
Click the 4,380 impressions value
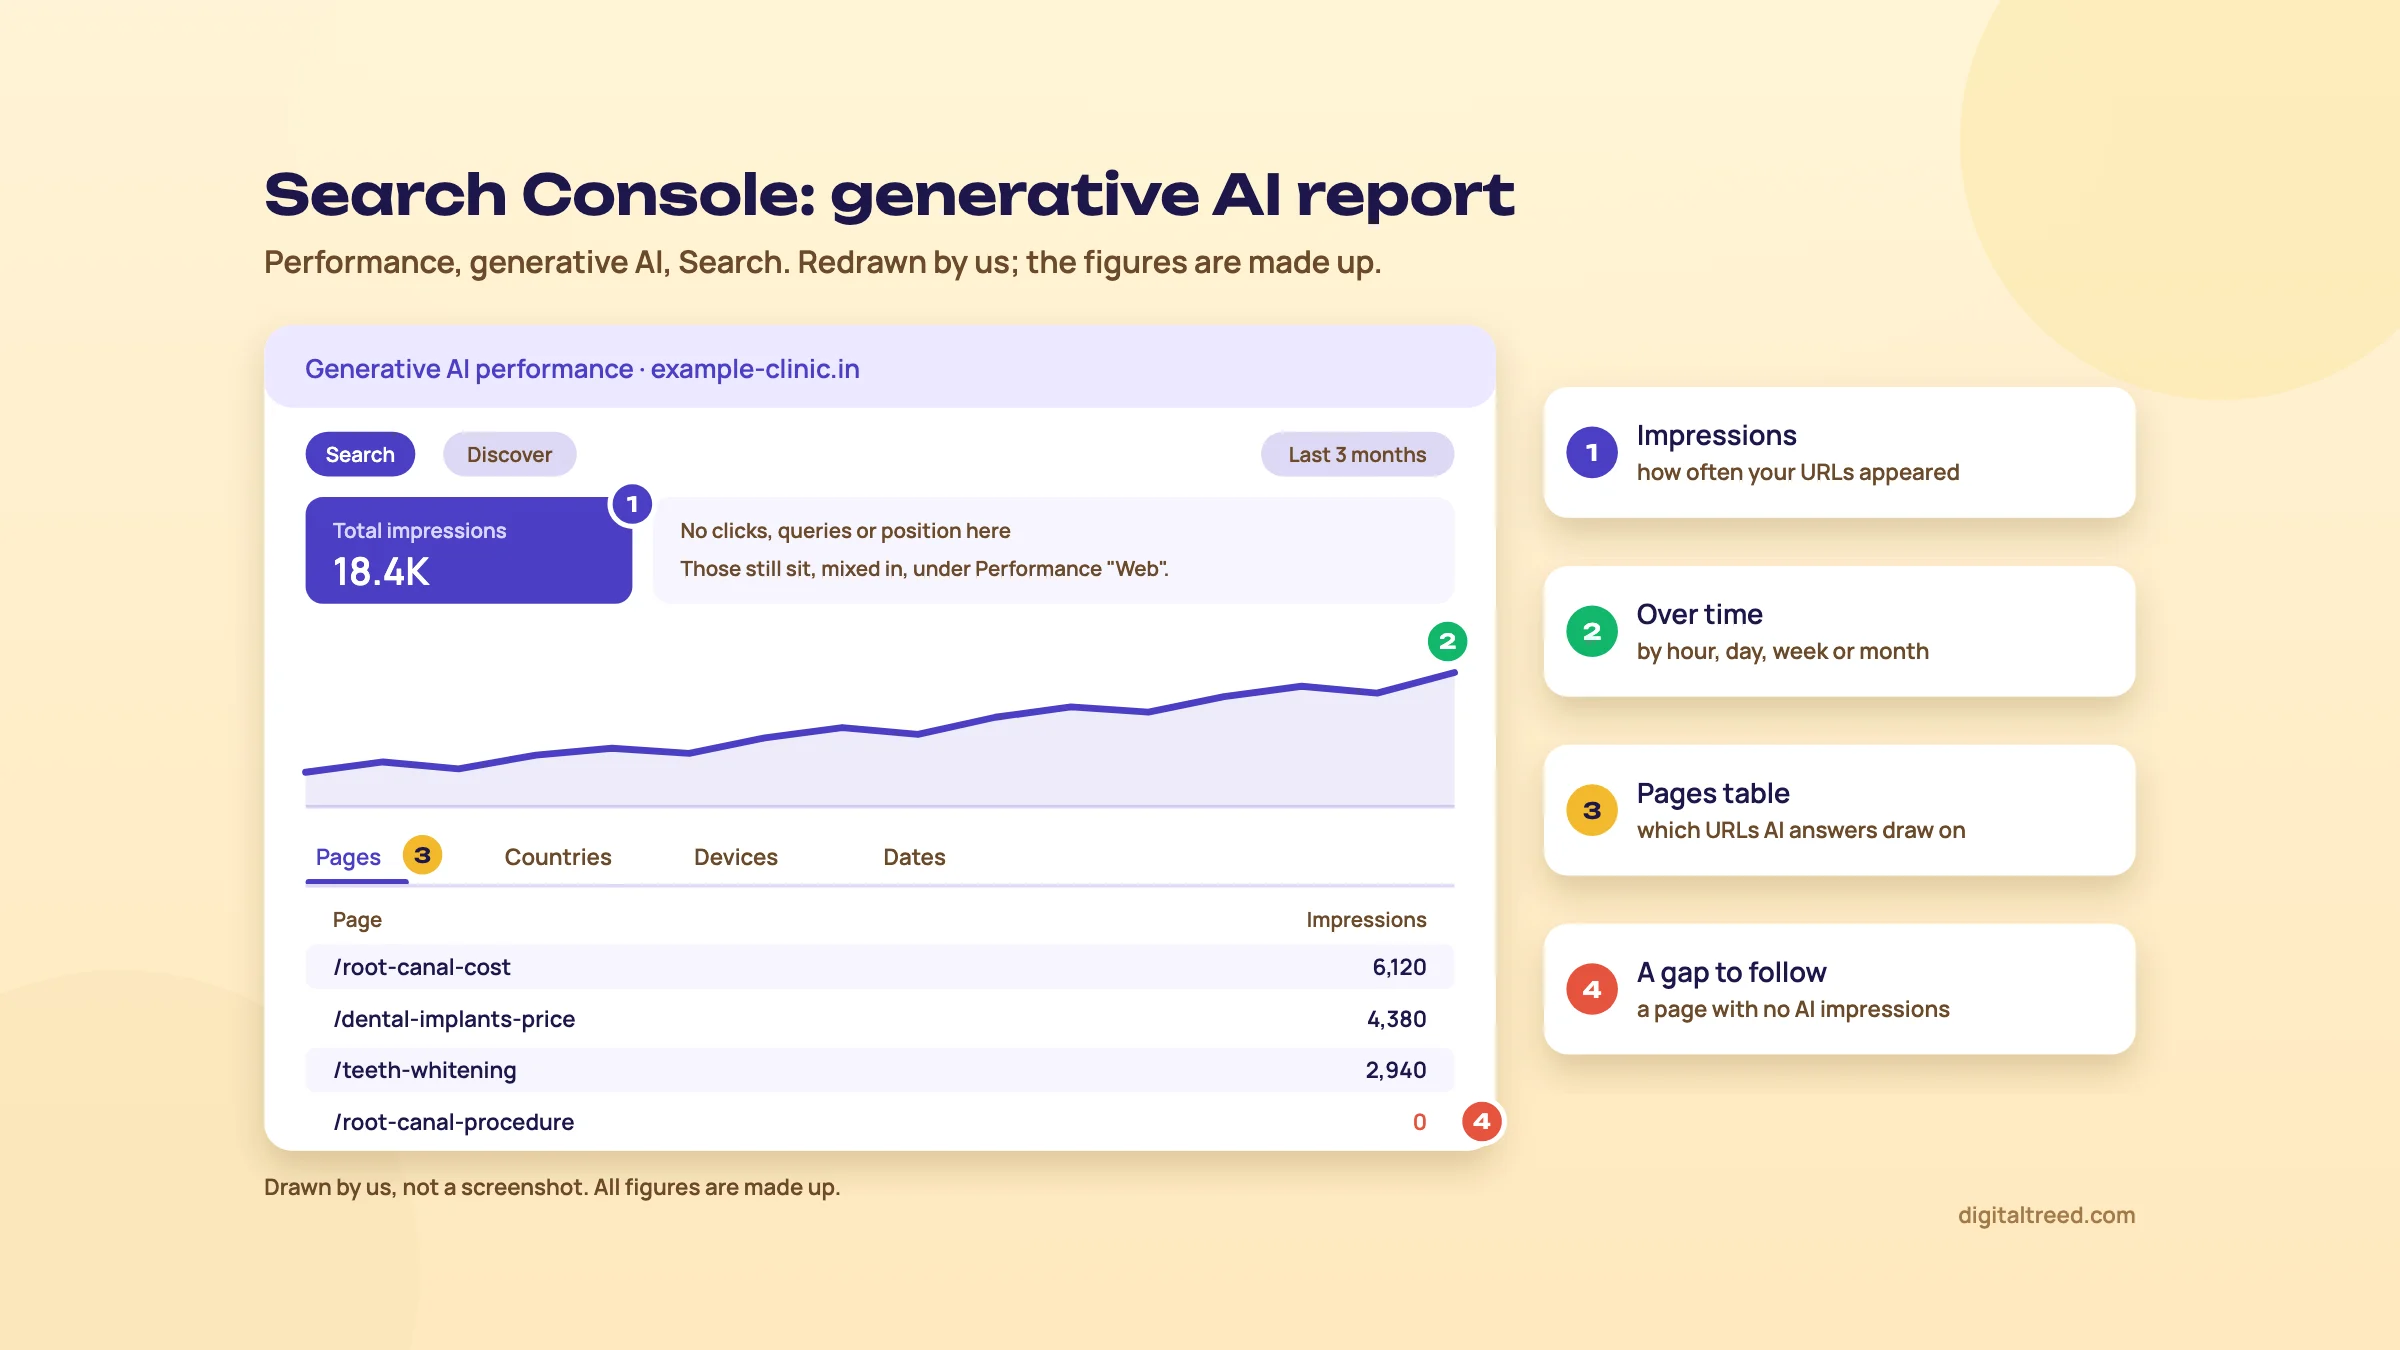pos(1396,1019)
